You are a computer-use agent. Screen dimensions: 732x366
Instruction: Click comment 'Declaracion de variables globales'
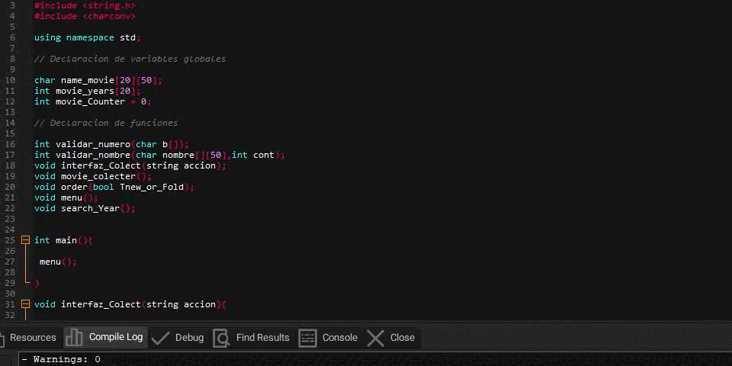130,59
